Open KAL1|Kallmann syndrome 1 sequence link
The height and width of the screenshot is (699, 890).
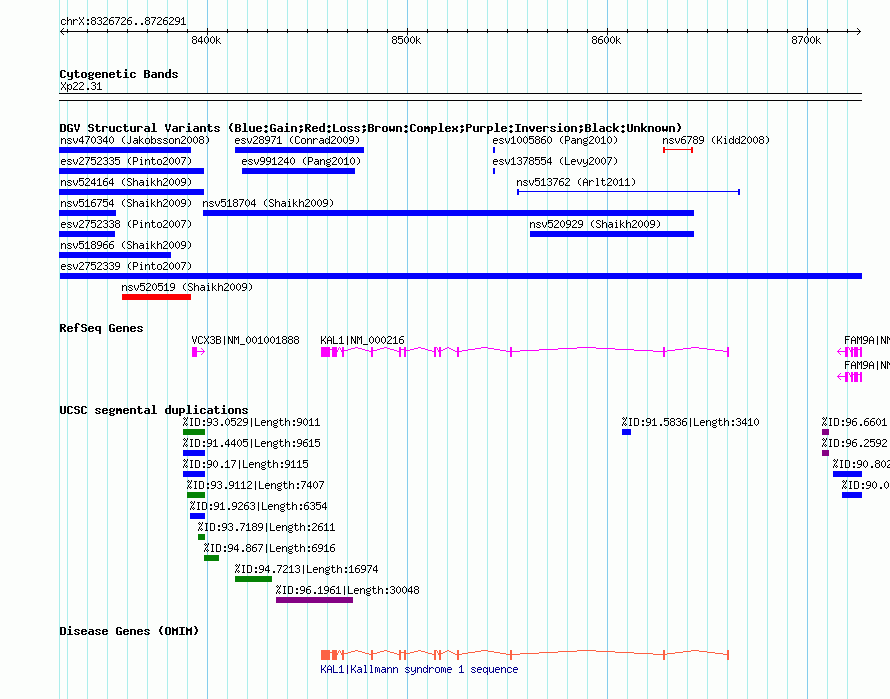(419, 669)
